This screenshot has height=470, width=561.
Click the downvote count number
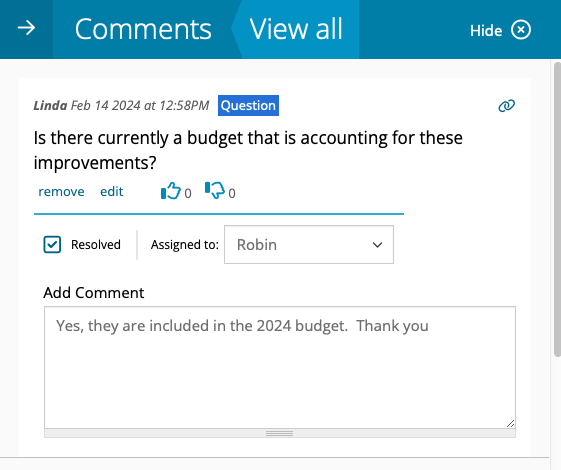pos(232,194)
